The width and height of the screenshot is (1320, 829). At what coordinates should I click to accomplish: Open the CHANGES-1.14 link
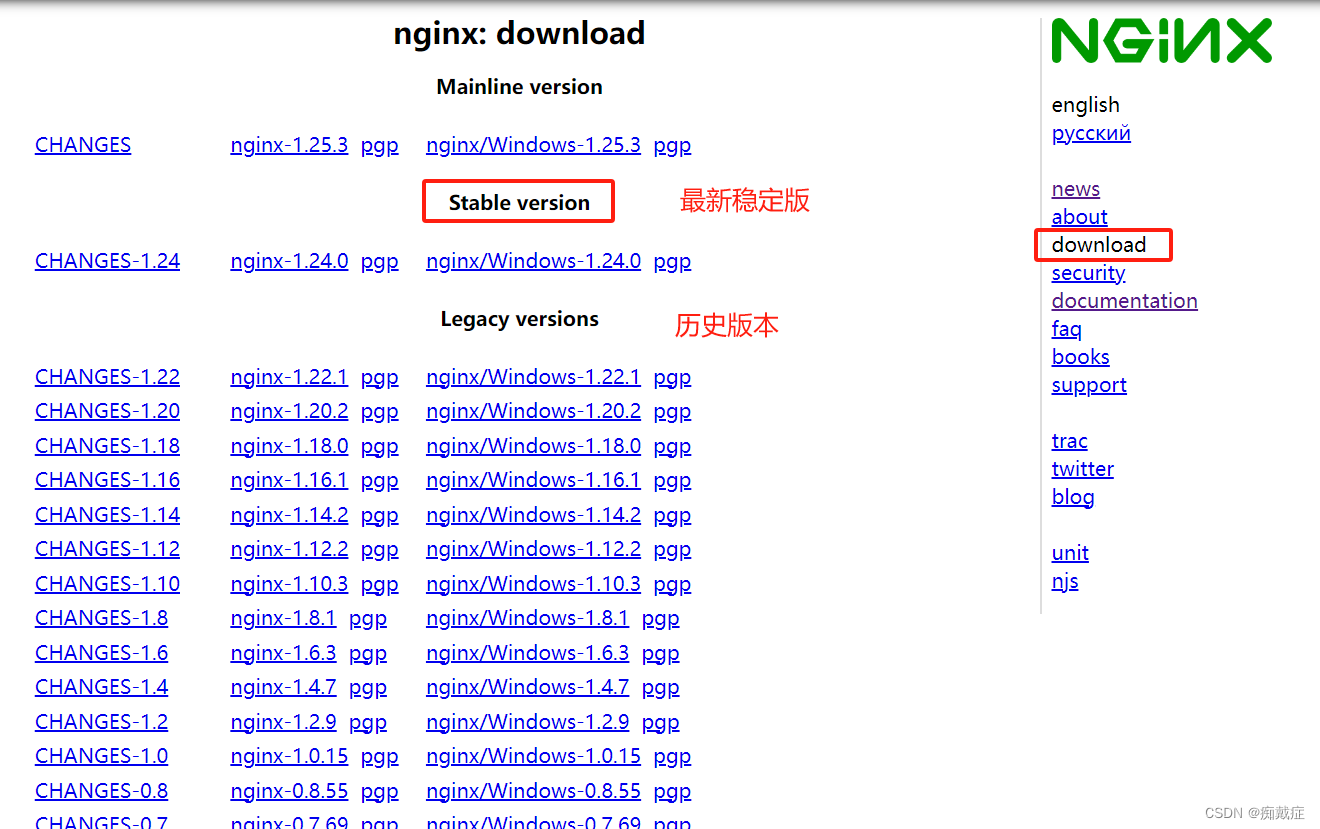click(108, 515)
